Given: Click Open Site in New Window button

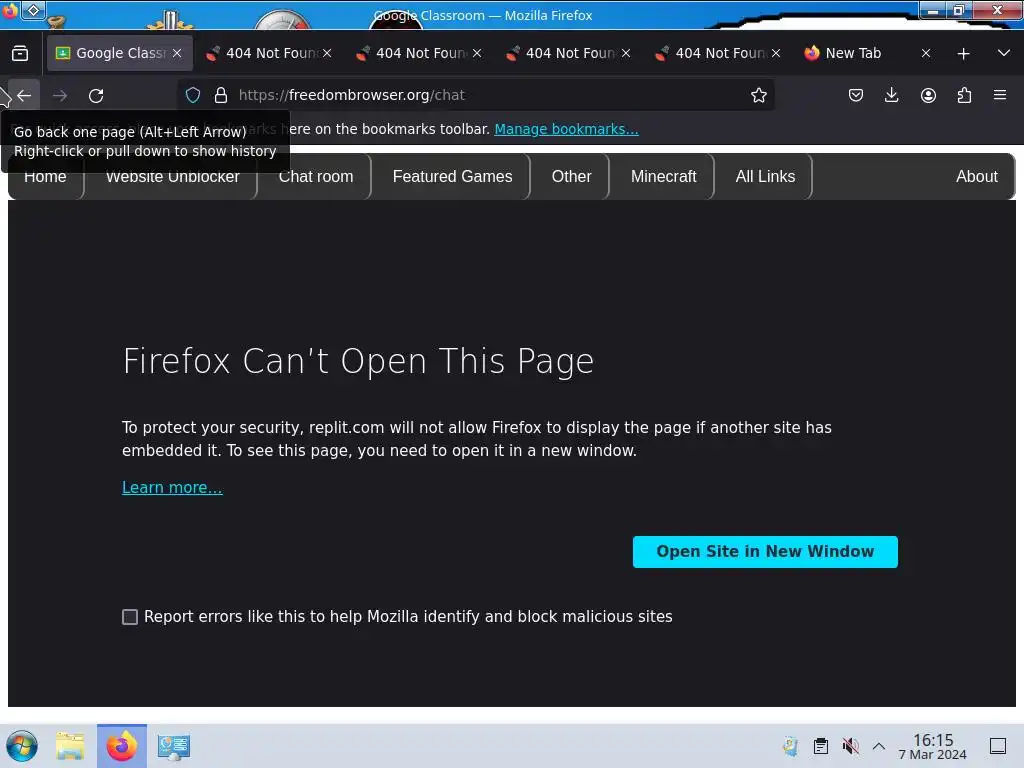Looking at the screenshot, I should point(765,552).
